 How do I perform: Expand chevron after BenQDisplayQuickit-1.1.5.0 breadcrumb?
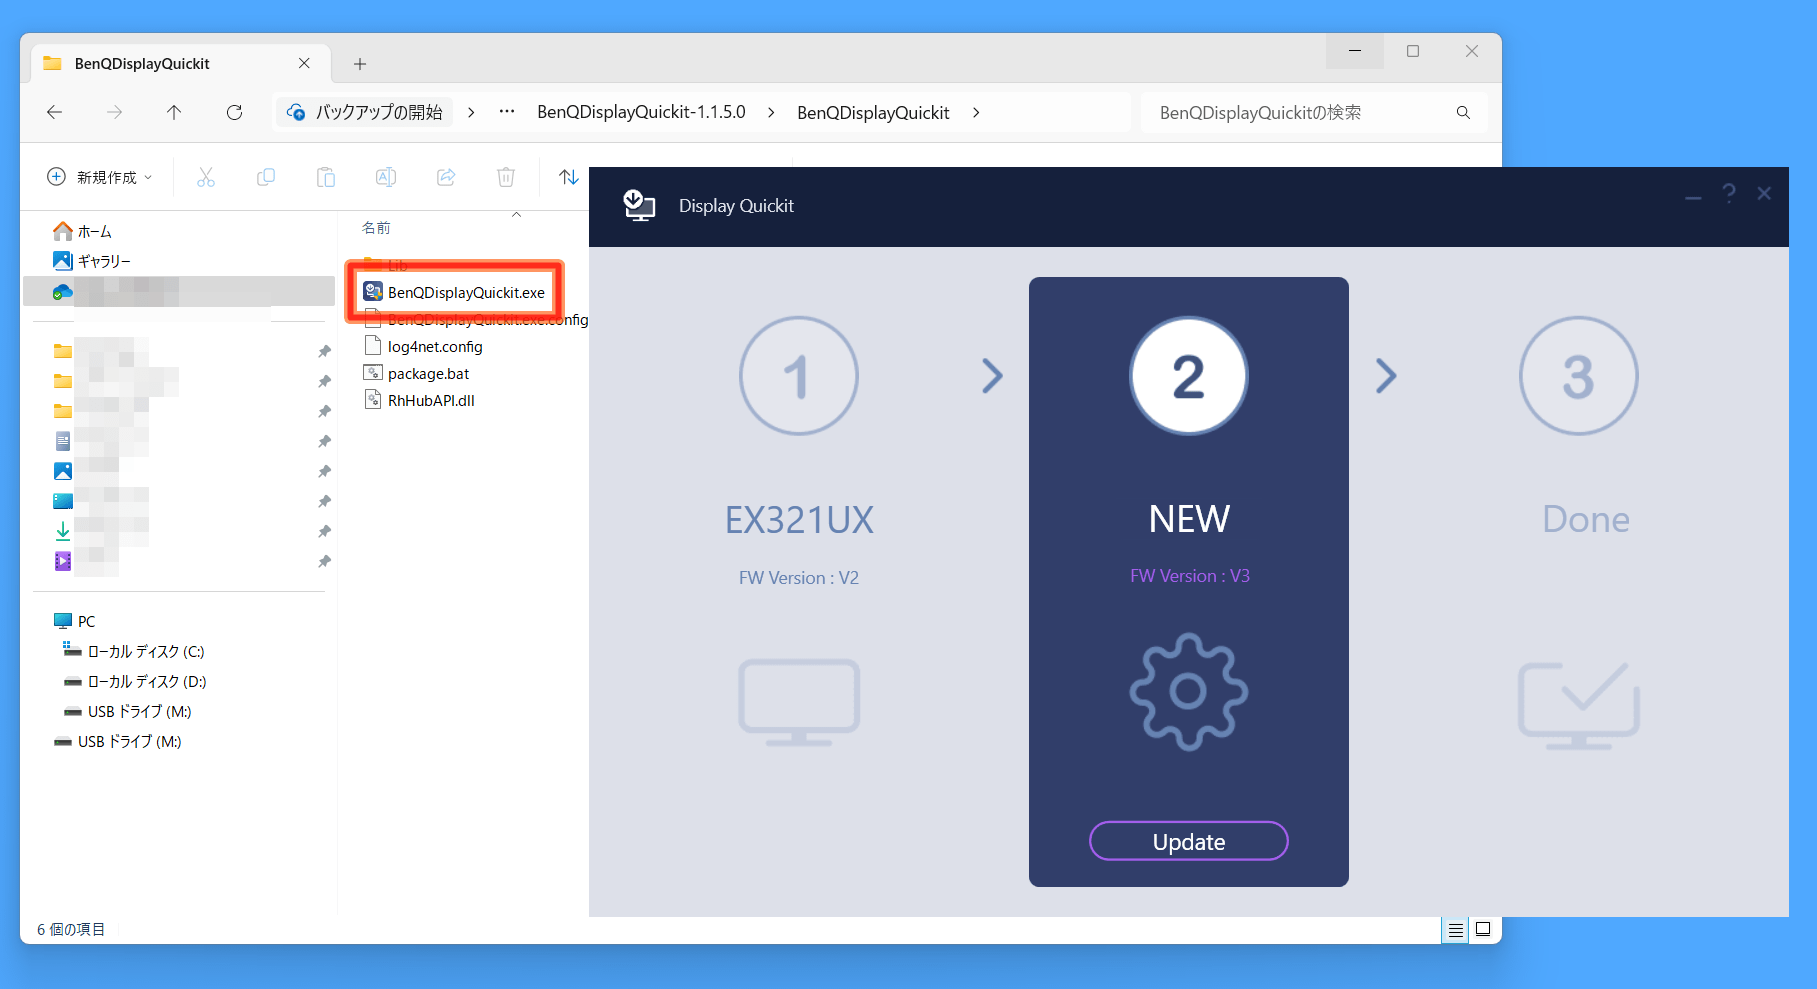click(771, 112)
